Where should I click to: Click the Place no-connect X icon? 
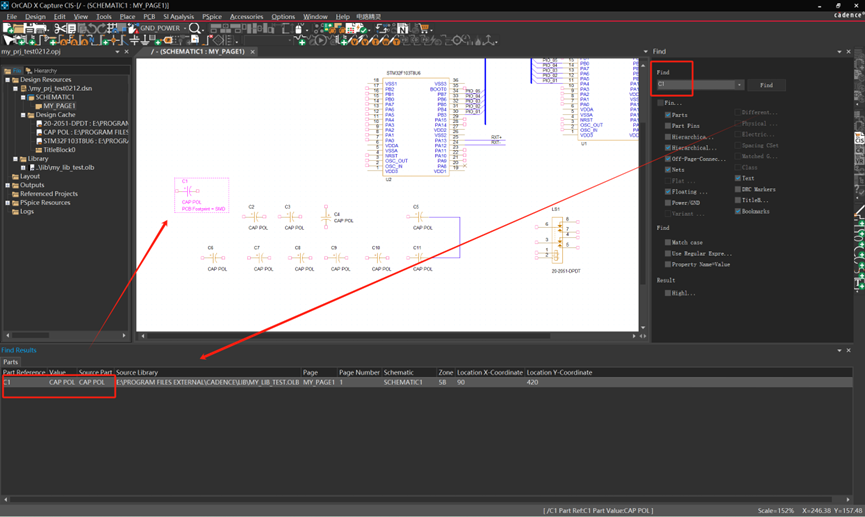click(209, 40)
